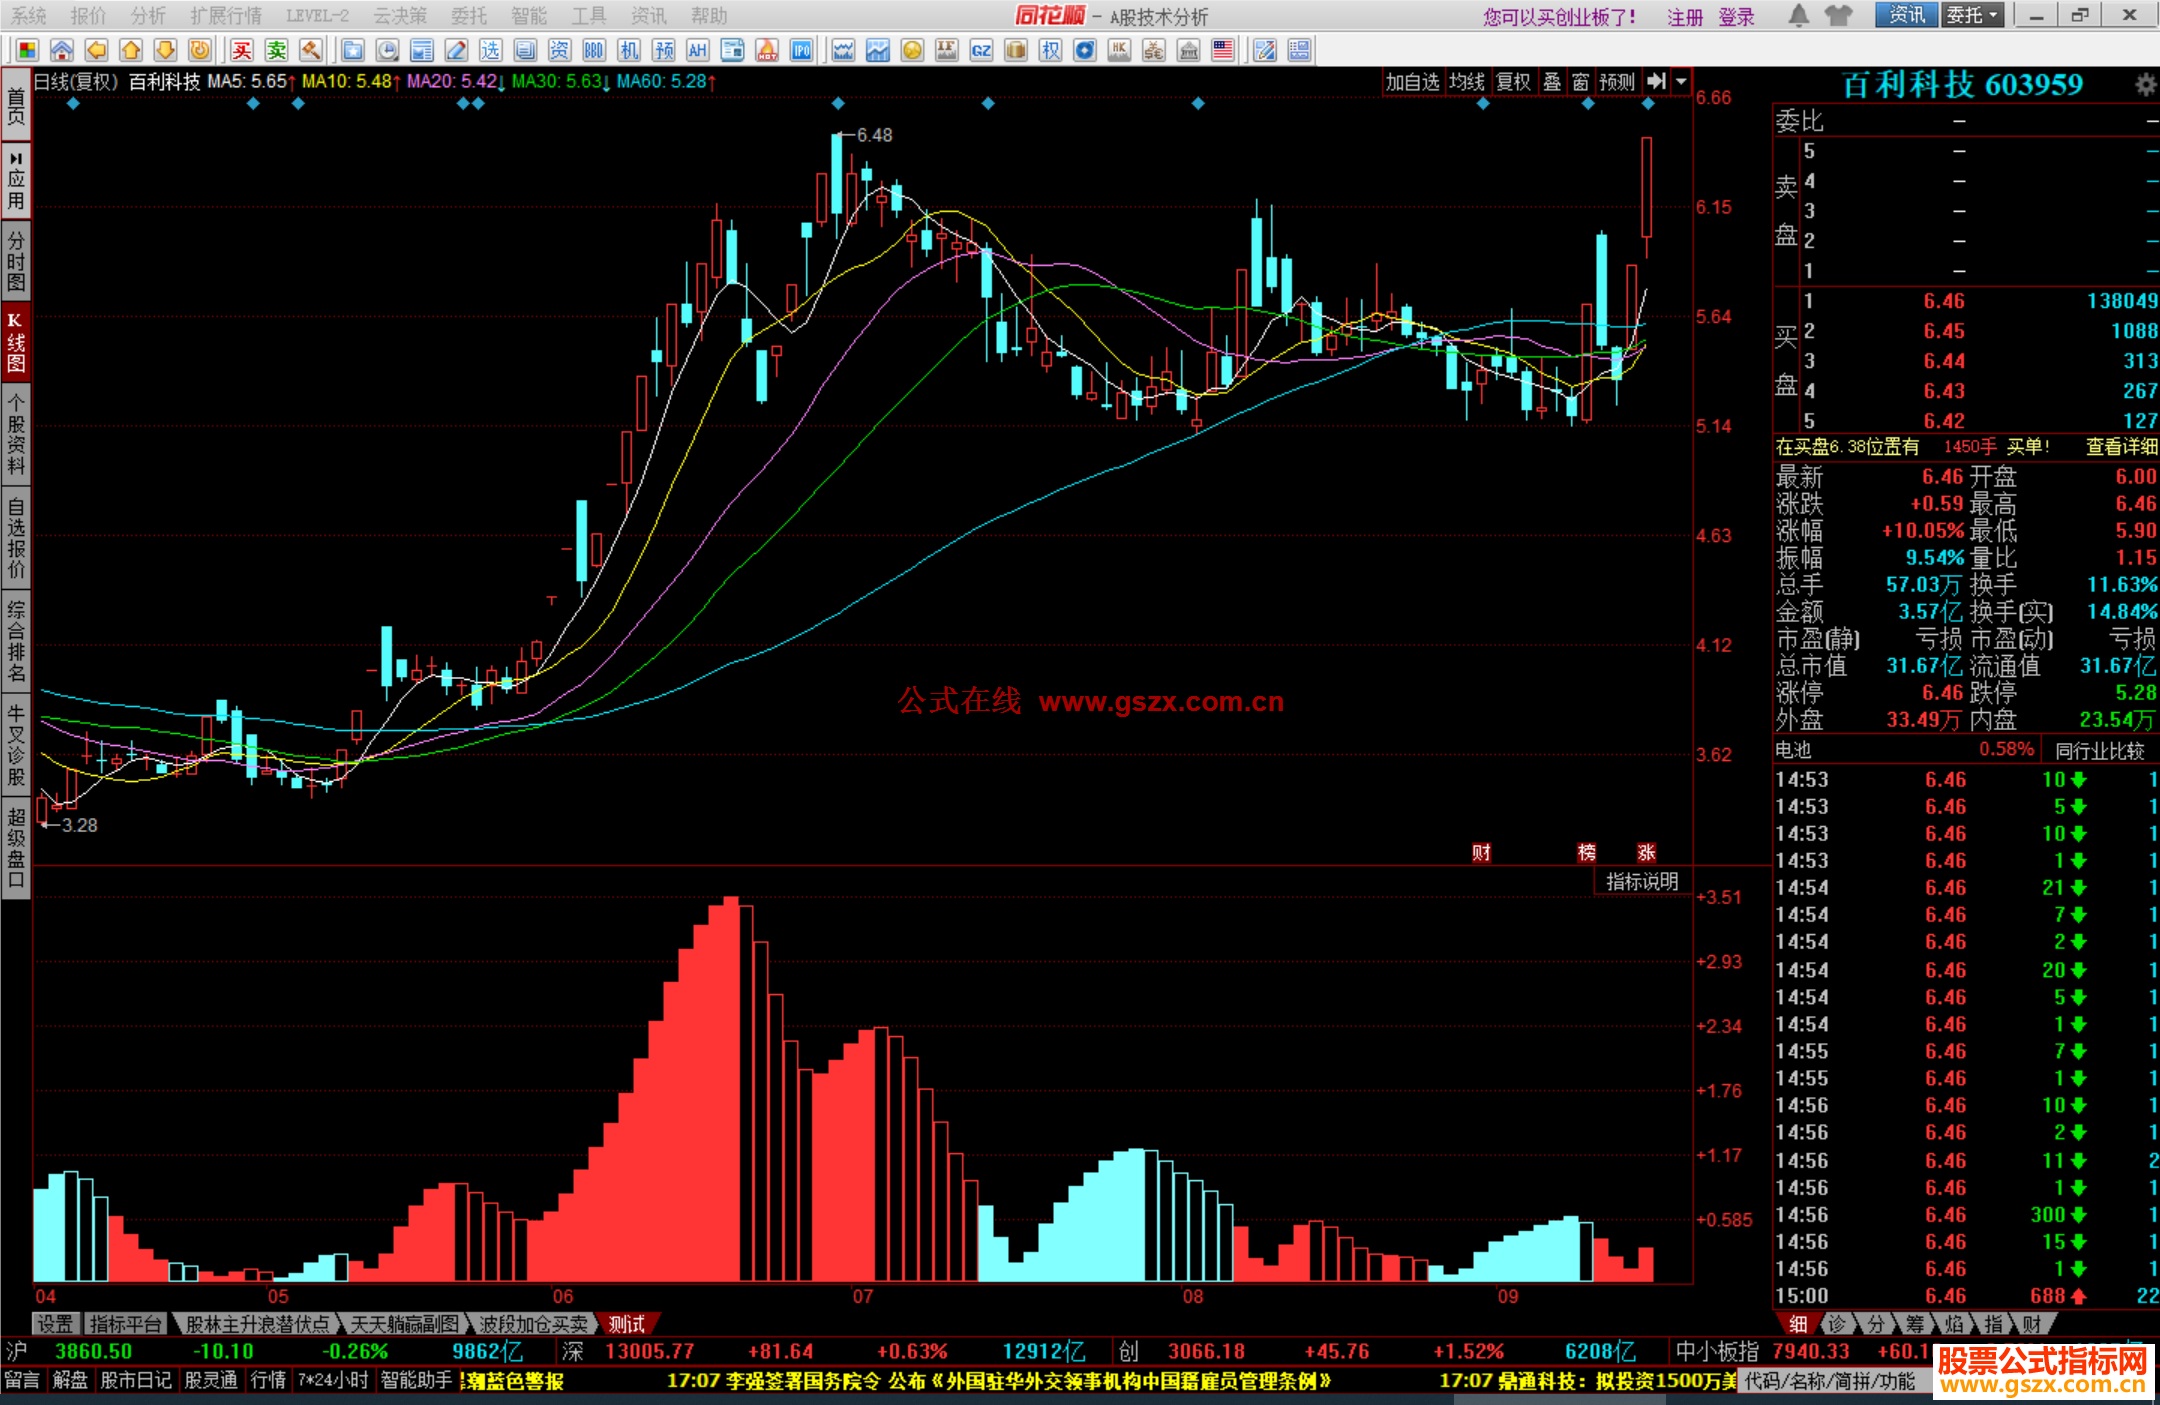
Task: Open the 指标平台 tab
Action: pos(125,1324)
